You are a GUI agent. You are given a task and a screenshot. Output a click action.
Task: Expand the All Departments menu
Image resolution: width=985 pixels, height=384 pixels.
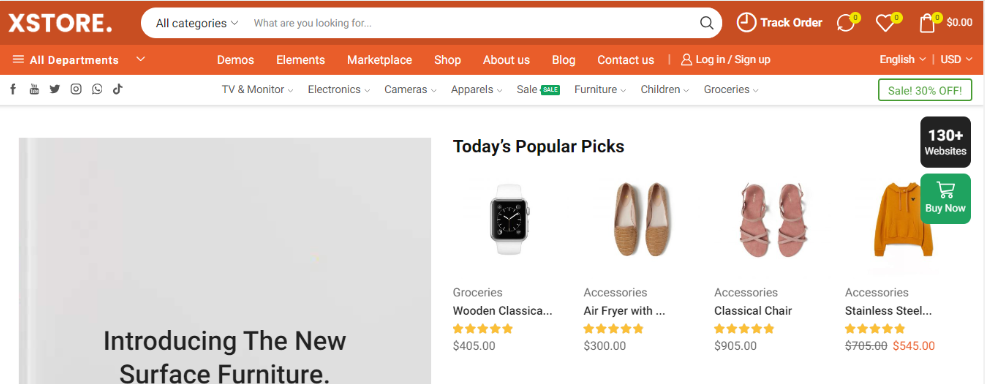[79, 60]
